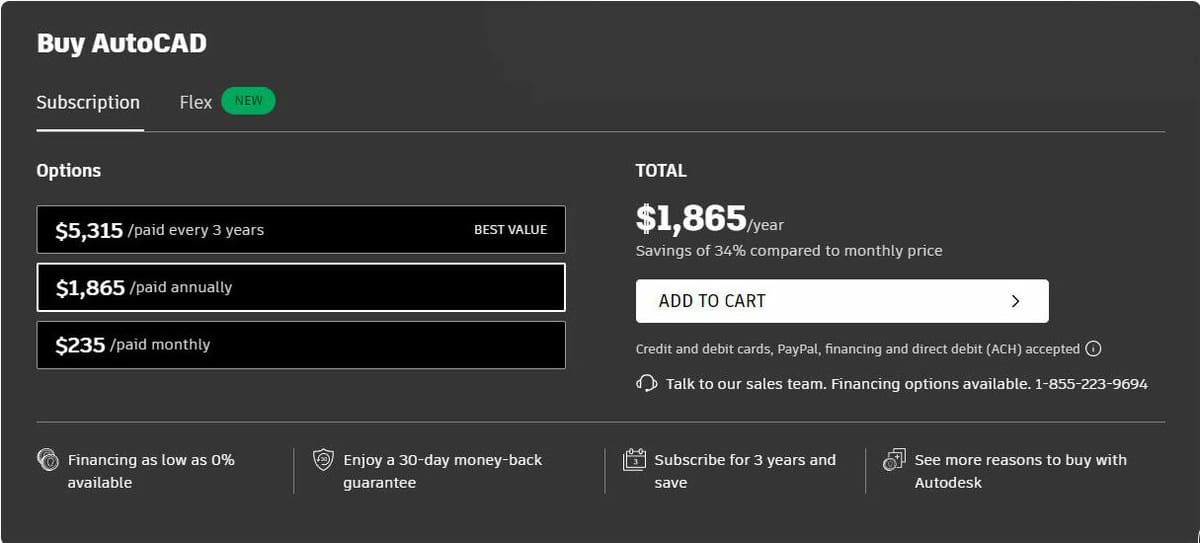The height and width of the screenshot is (543, 1200).
Task: Click the BEST VALUE label on 3-year option
Action: coord(510,229)
